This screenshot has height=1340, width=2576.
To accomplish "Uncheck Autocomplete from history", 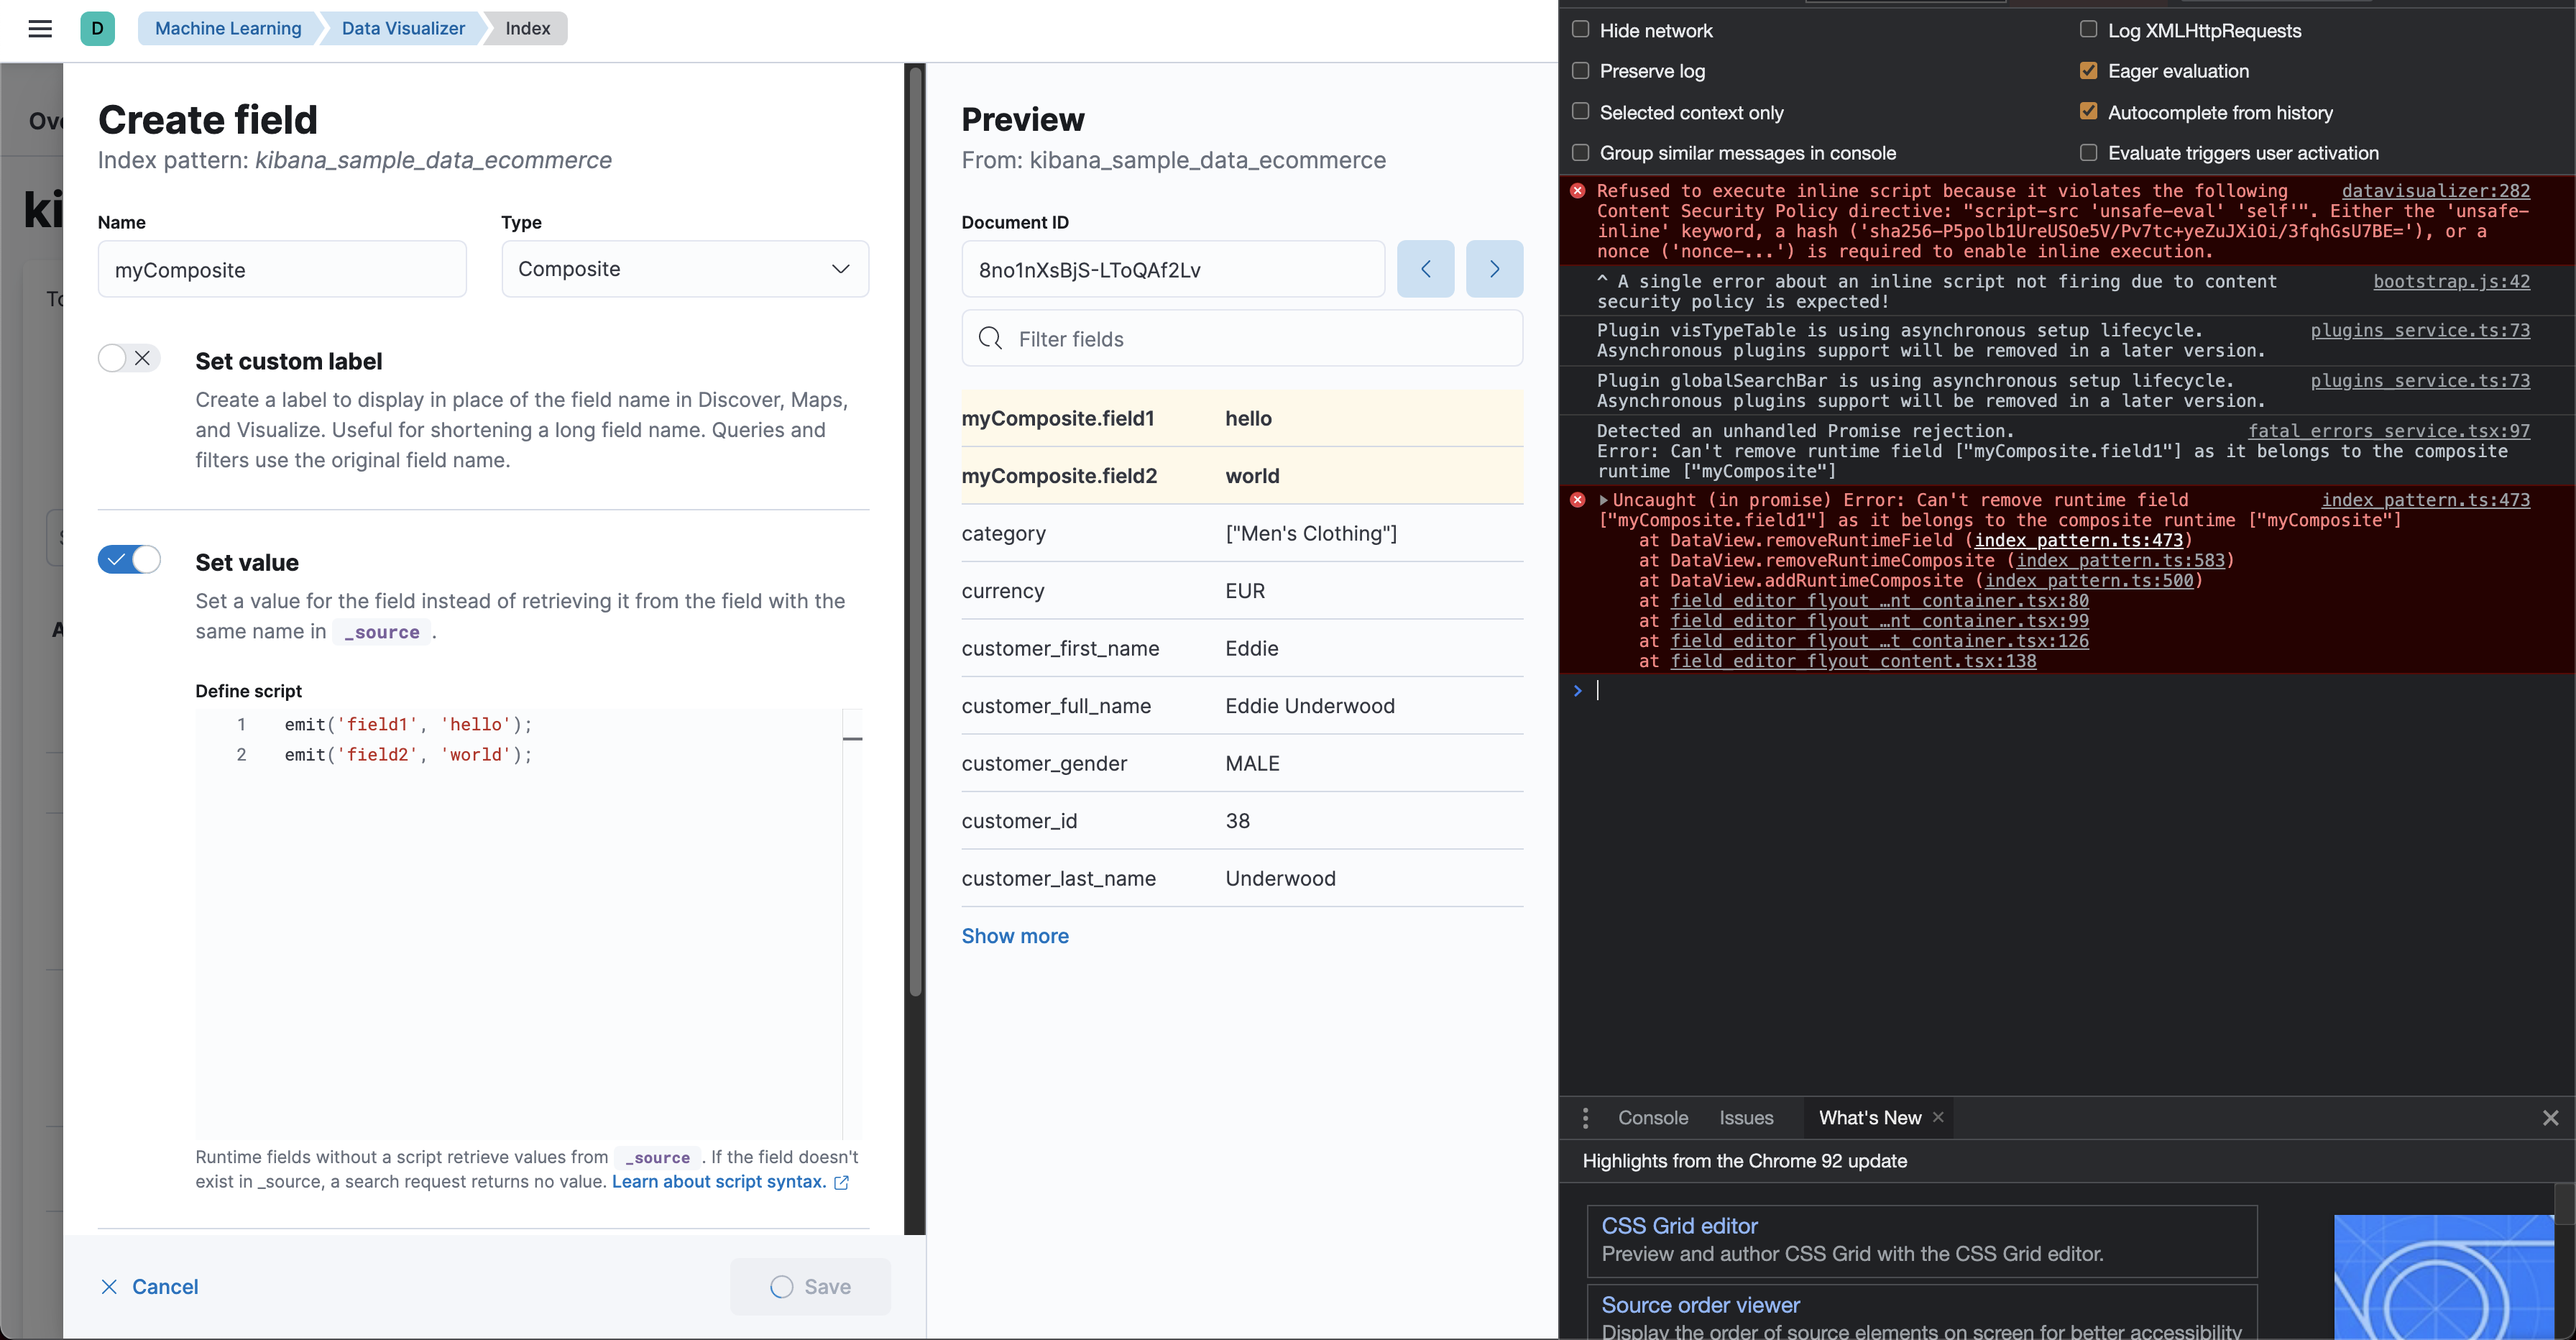I will (x=2089, y=111).
